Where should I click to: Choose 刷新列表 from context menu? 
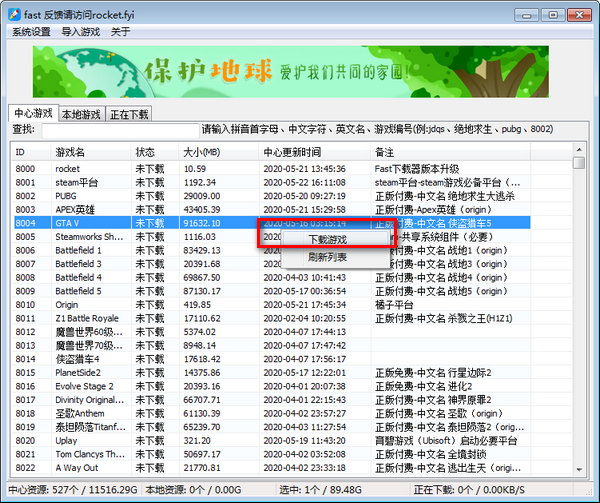tap(327, 257)
